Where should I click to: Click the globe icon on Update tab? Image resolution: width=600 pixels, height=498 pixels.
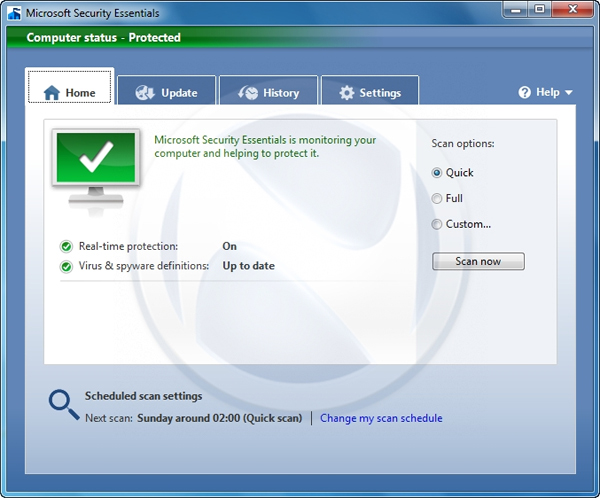point(144,93)
